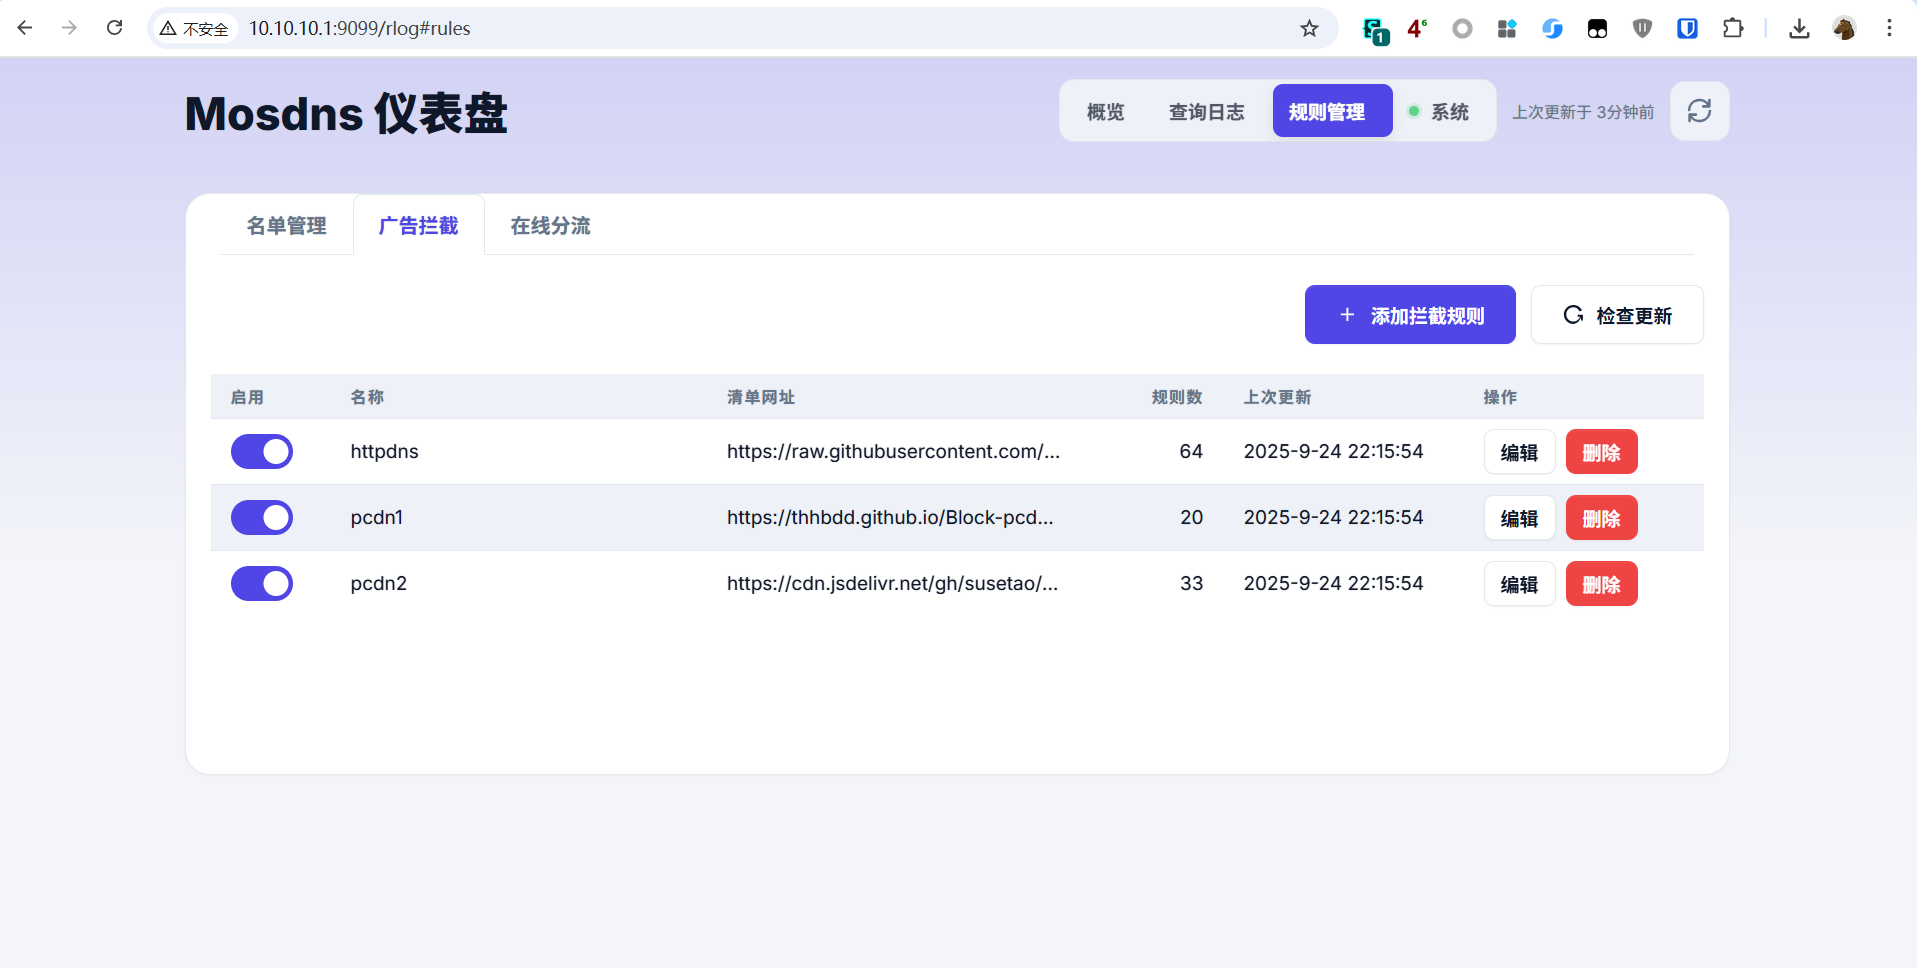Bookmark this page with the star icon
Viewport: 1917px width, 968px height.
[x=1309, y=28]
